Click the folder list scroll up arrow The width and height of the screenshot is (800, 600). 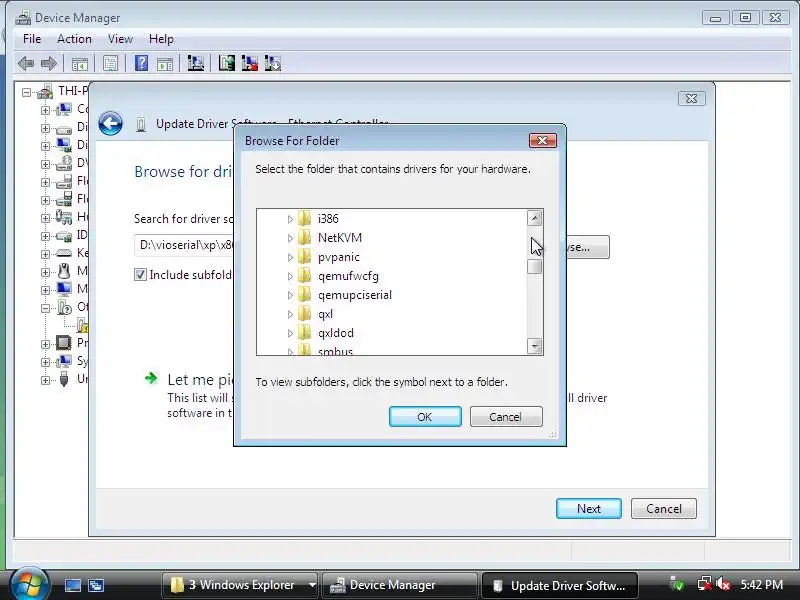pyautogui.click(x=534, y=218)
